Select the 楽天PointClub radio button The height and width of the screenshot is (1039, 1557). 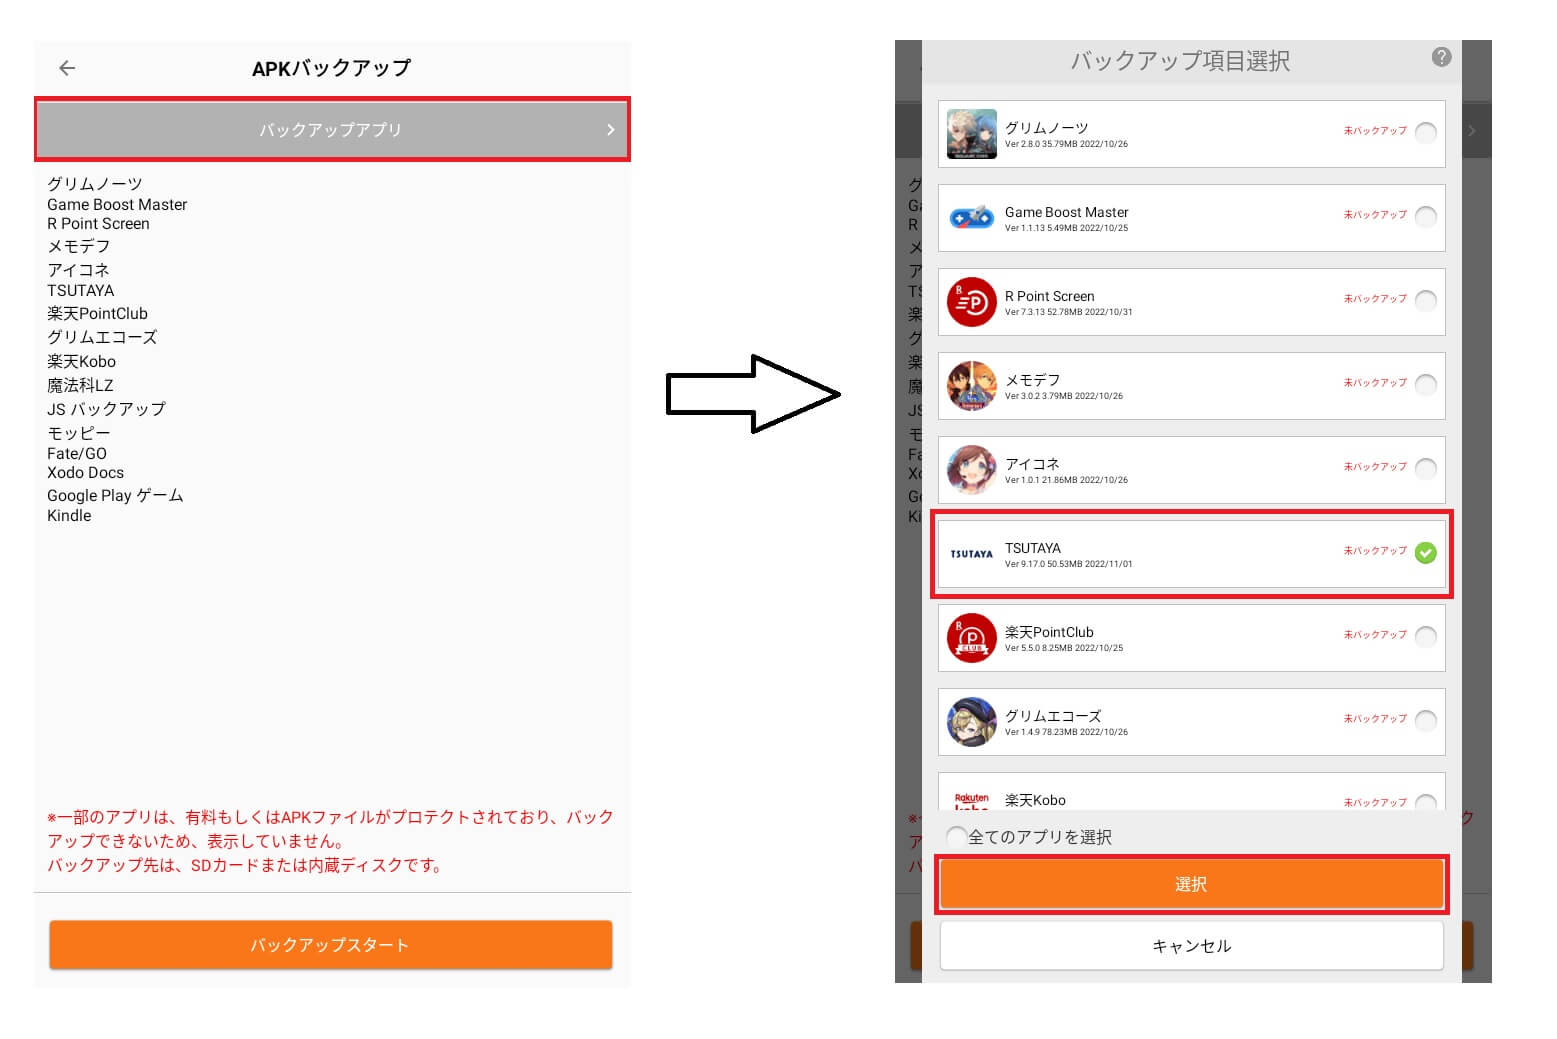pos(1426,636)
